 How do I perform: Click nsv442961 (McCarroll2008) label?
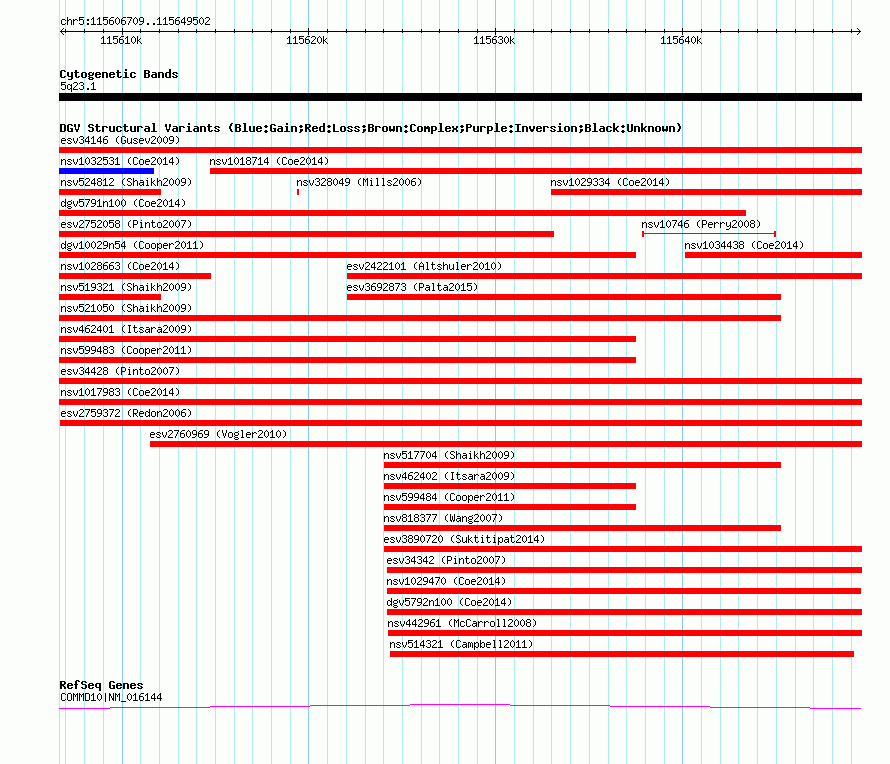462,623
